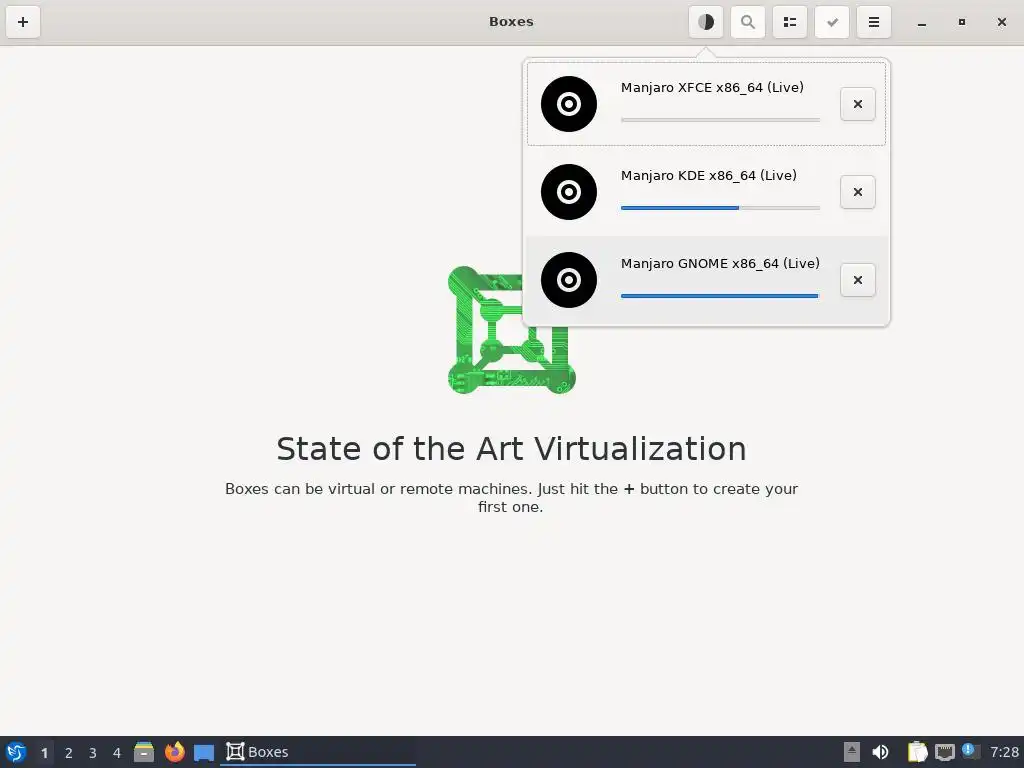Open the update notification tray icon

(x=970, y=751)
